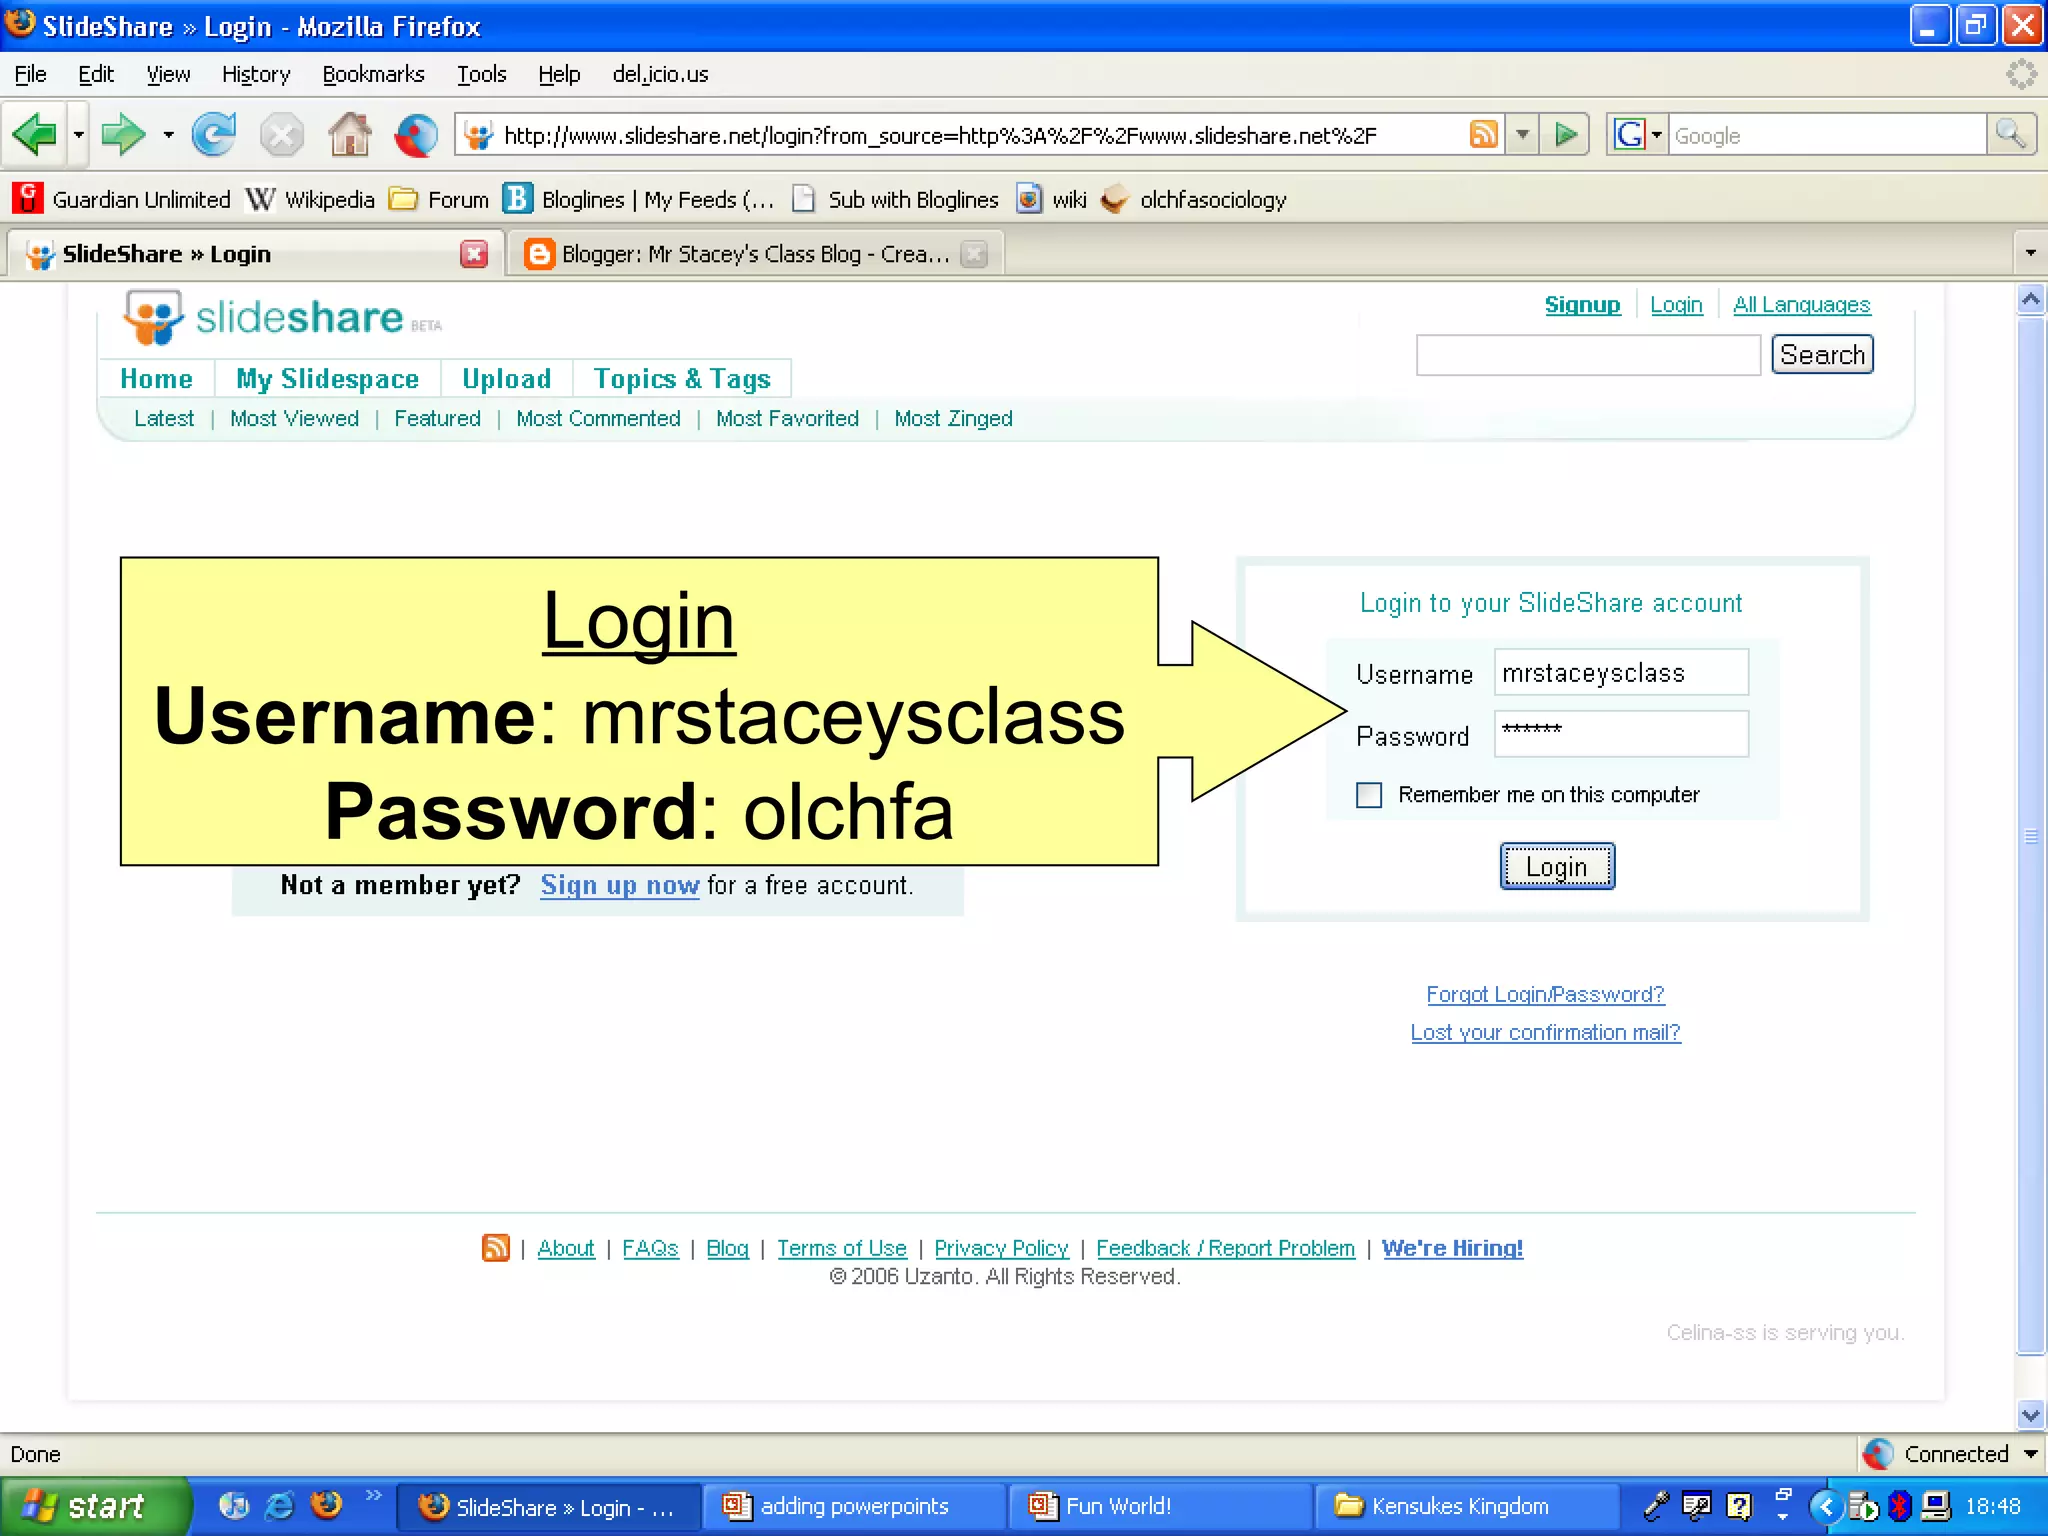
Task: Close the SlideShare Login tab
Action: 474,254
